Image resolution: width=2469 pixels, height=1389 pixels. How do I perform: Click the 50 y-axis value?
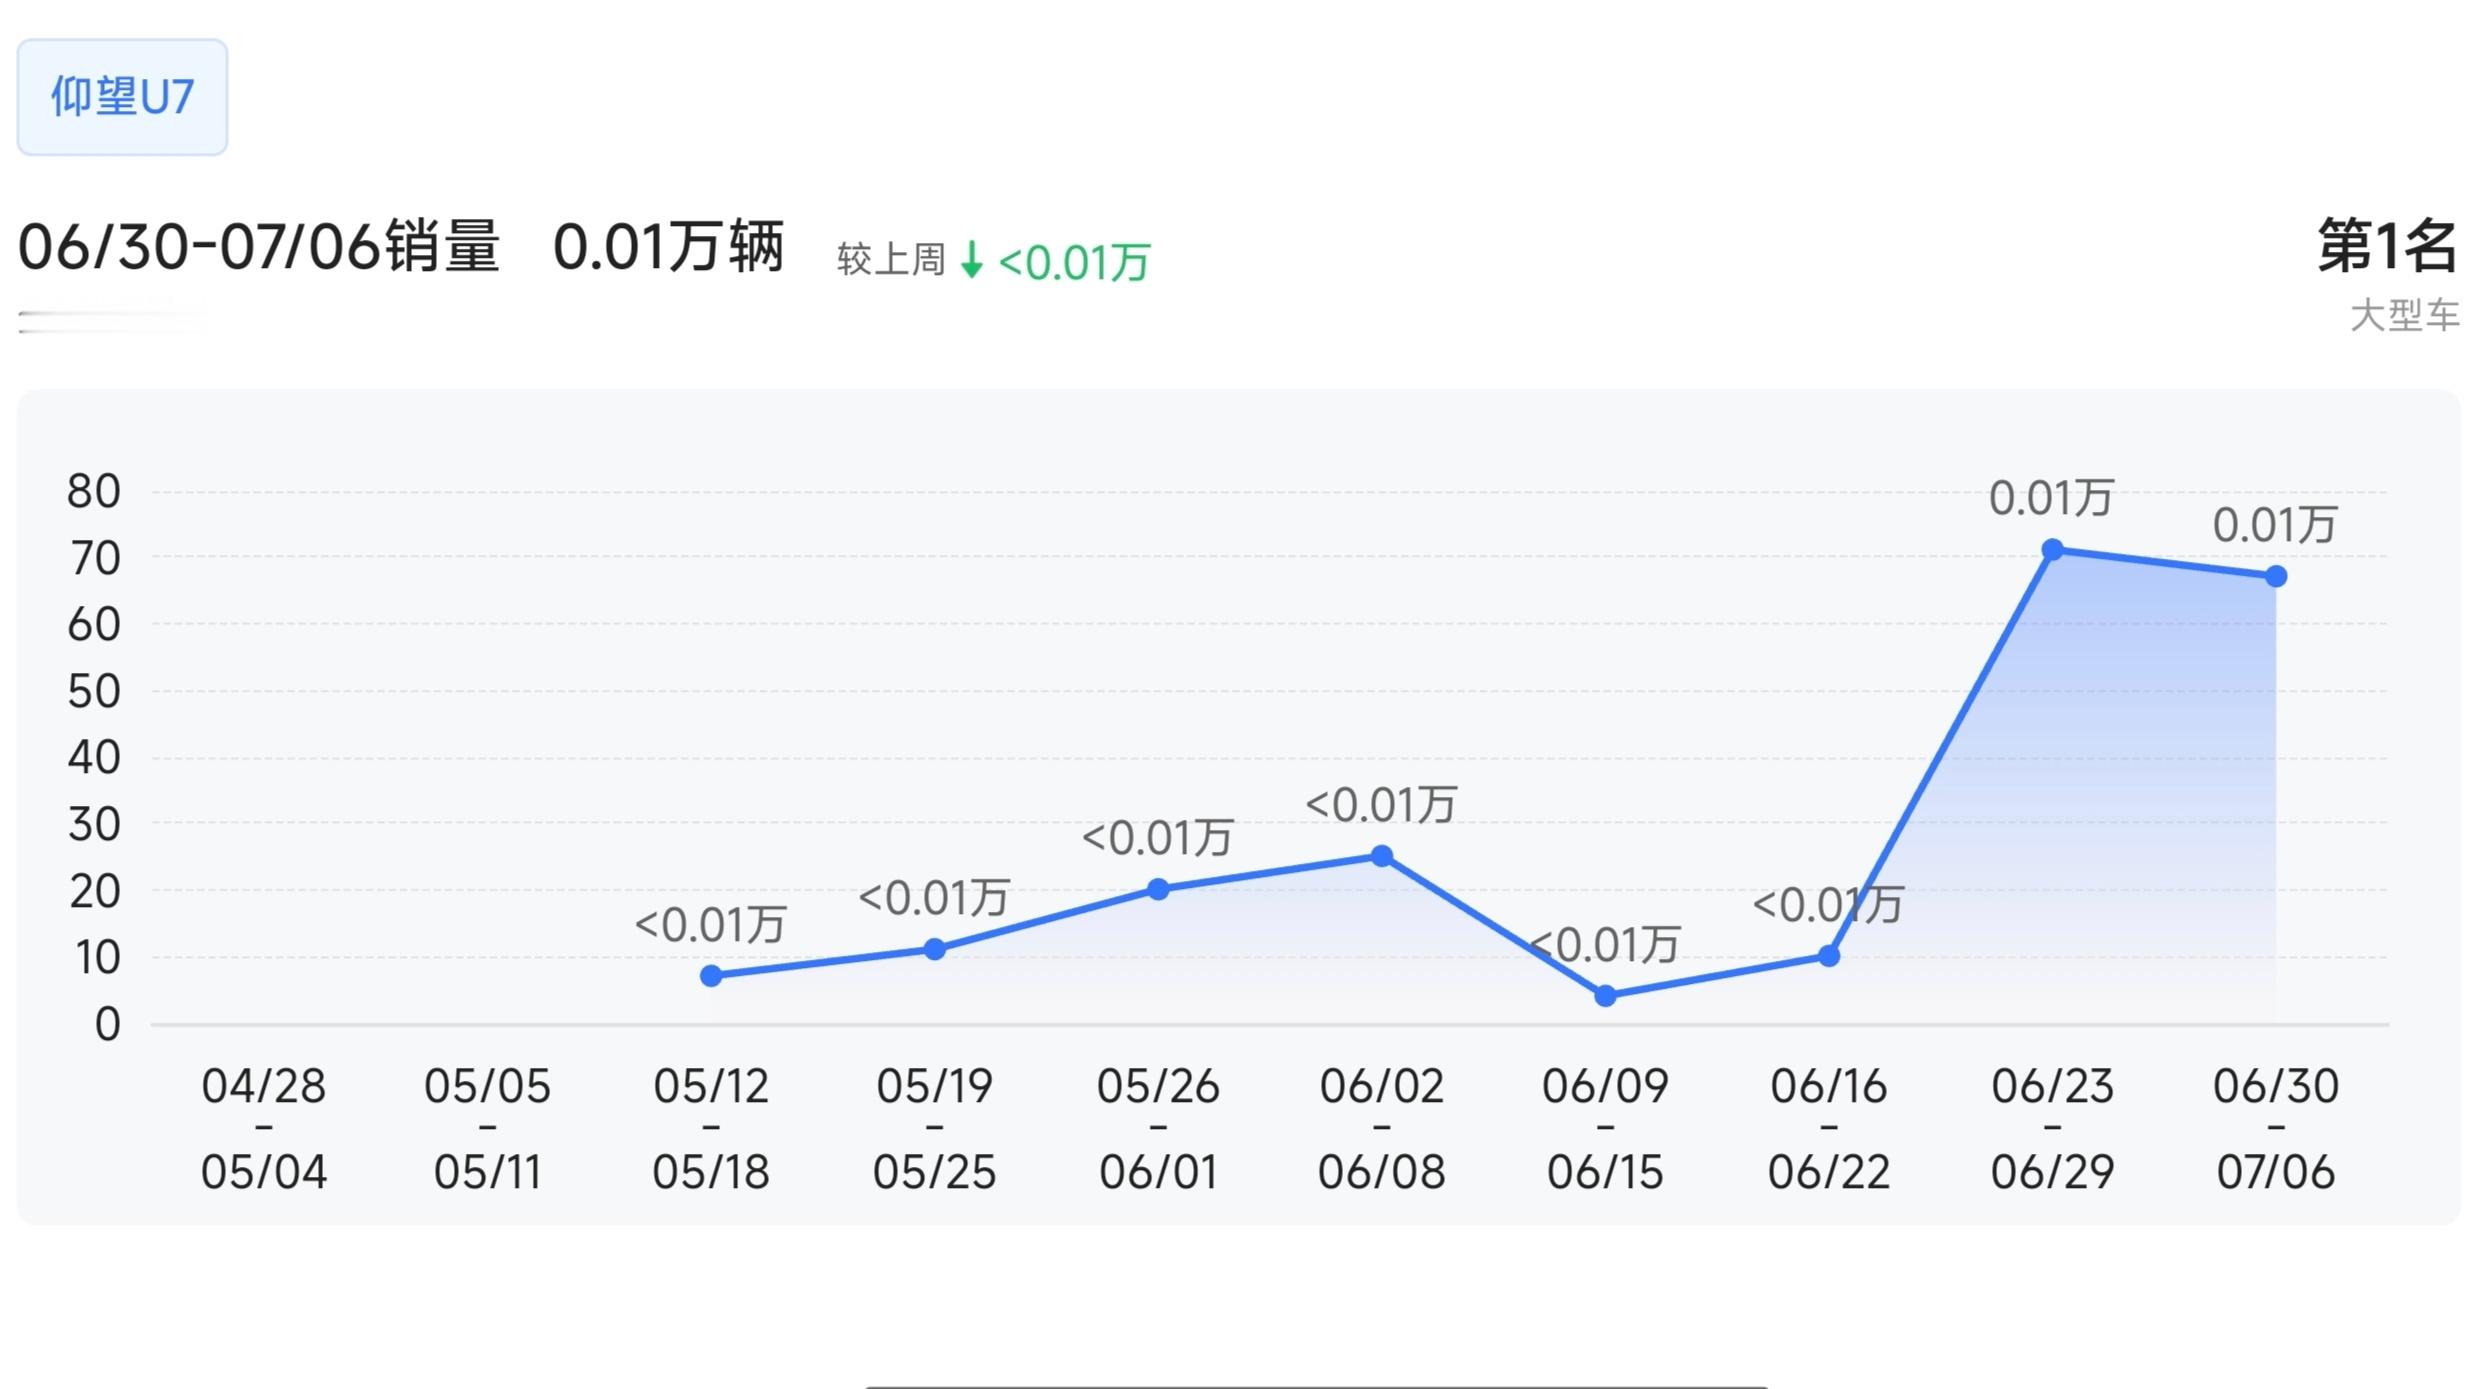click(x=94, y=692)
